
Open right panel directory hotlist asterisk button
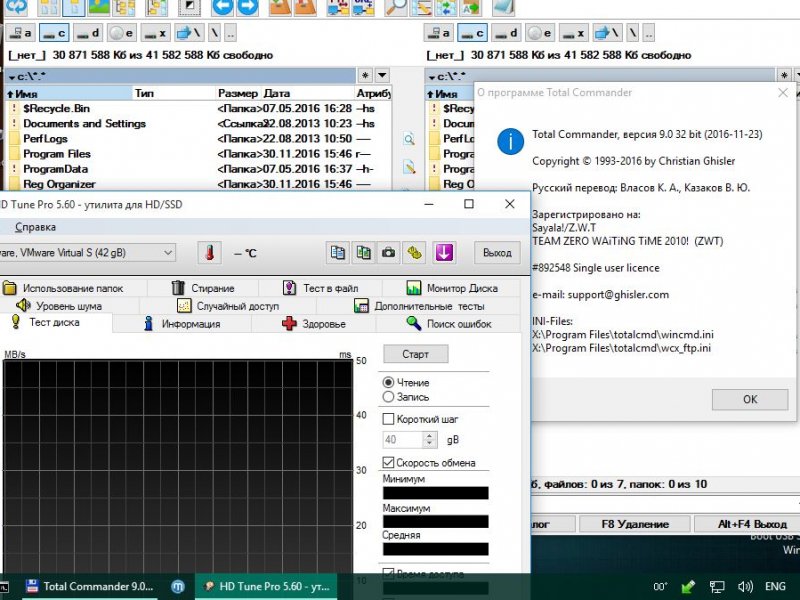[x=784, y=76]
